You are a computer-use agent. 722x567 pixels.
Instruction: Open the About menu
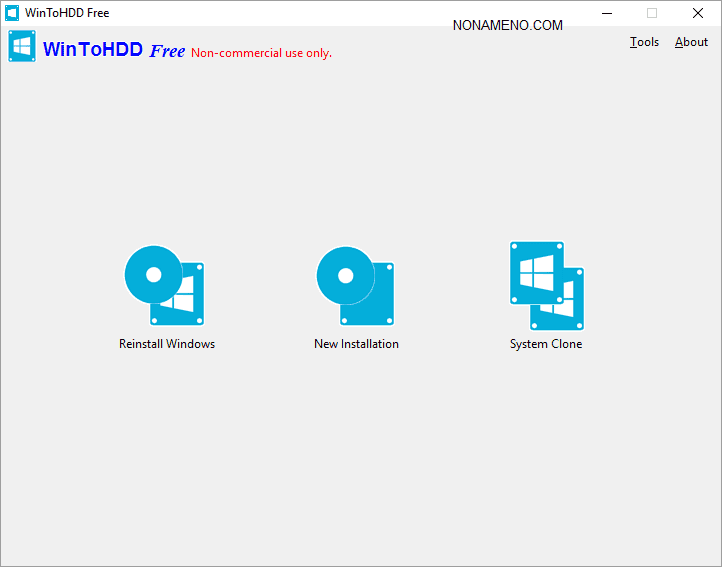pos(691,42)
